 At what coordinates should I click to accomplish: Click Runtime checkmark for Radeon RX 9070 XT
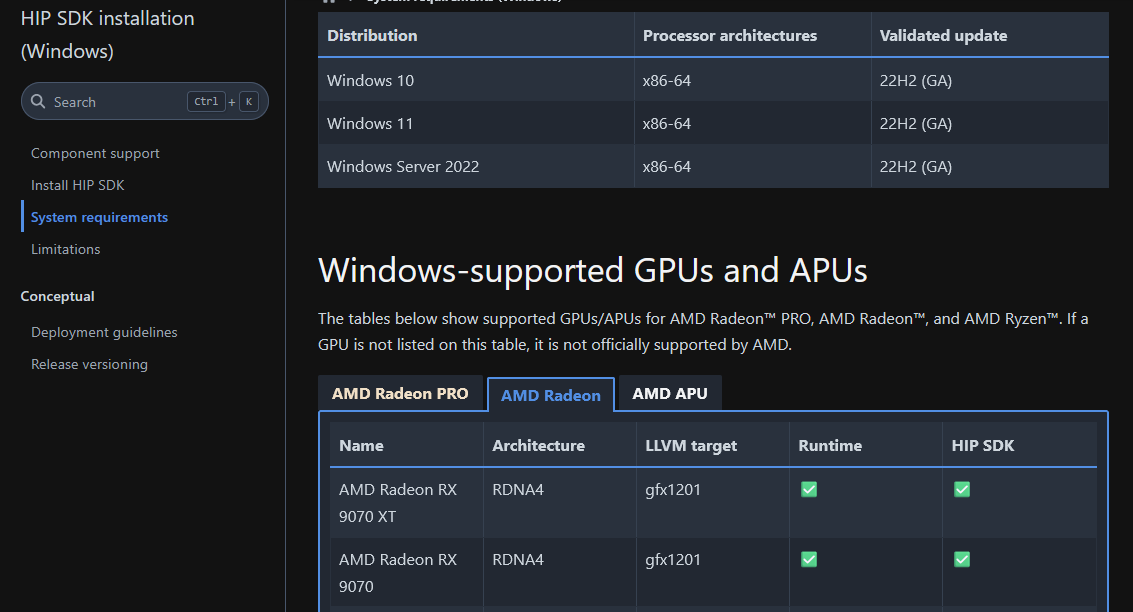click(x=809, y=489)
